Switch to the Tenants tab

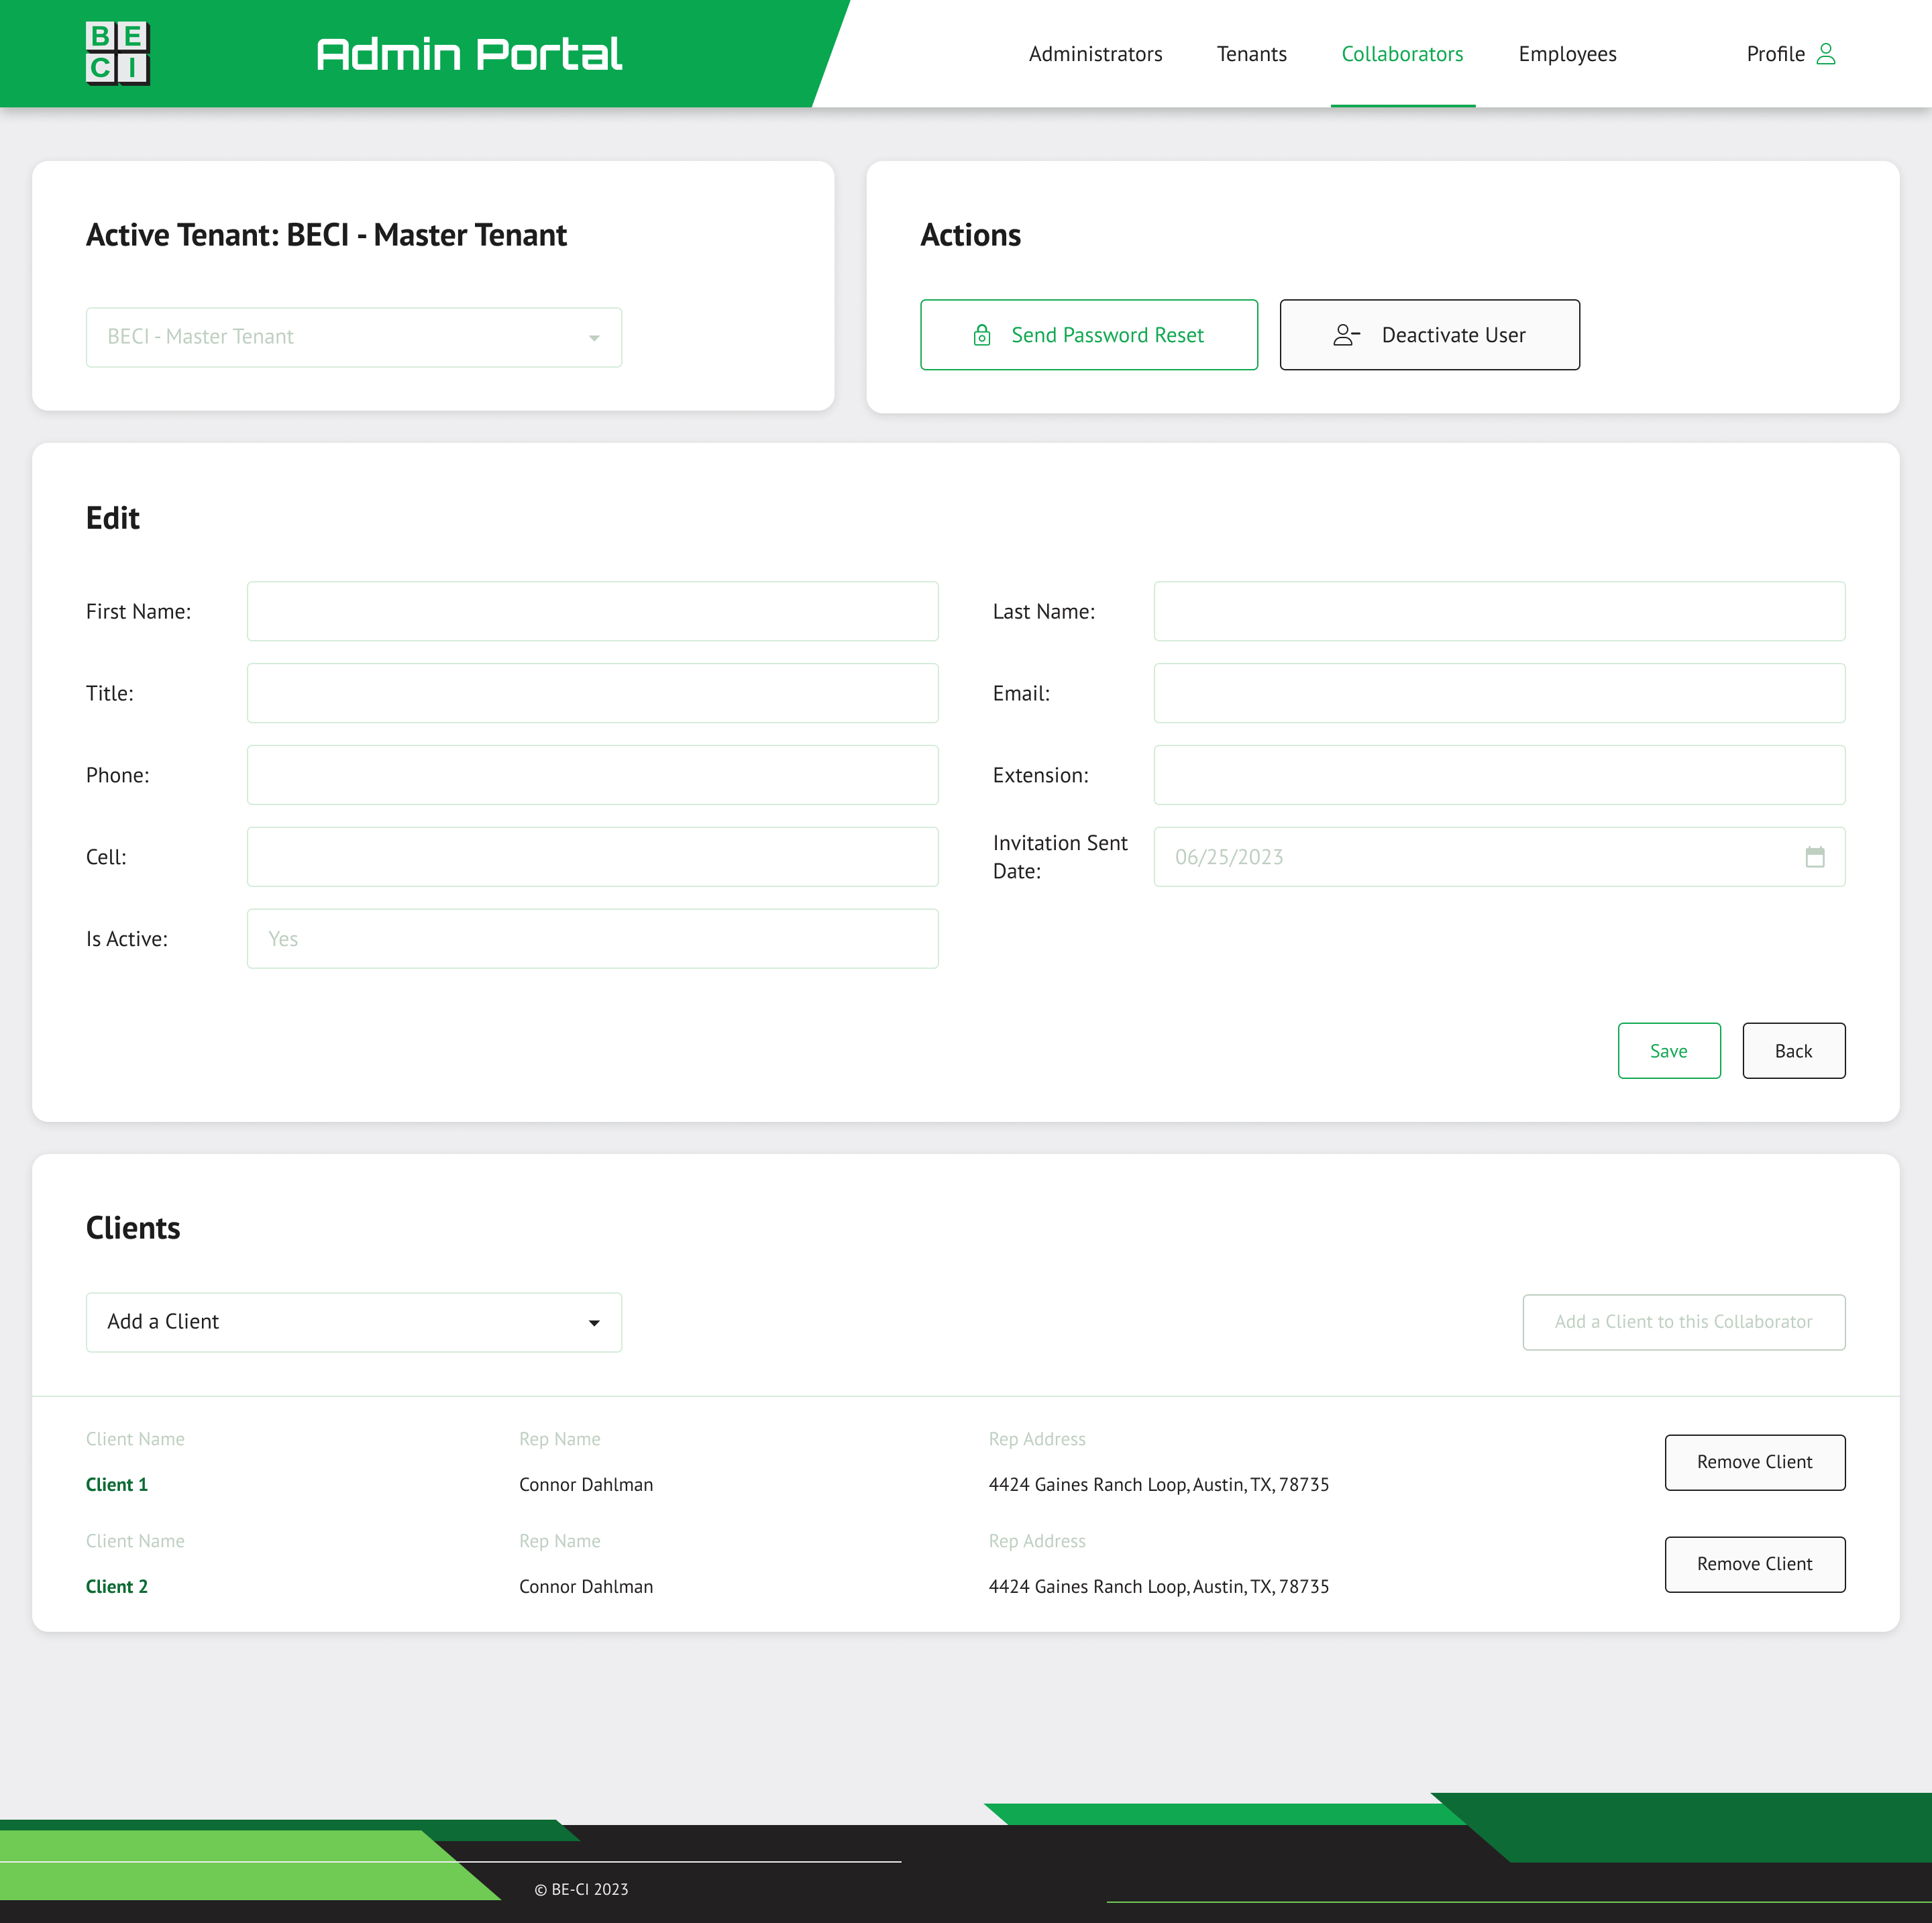tap(1251, 54)
